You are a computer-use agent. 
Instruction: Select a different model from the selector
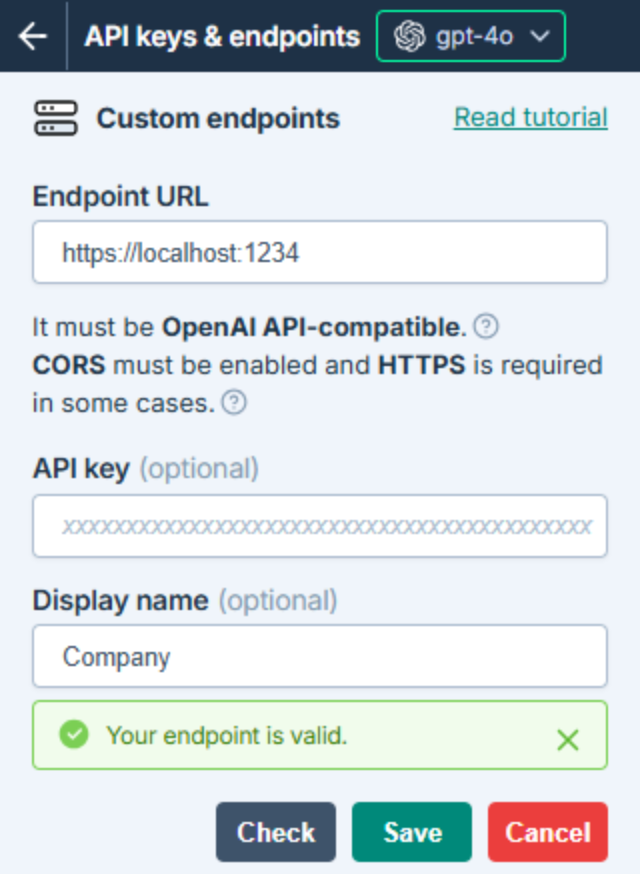click(470, 35)
